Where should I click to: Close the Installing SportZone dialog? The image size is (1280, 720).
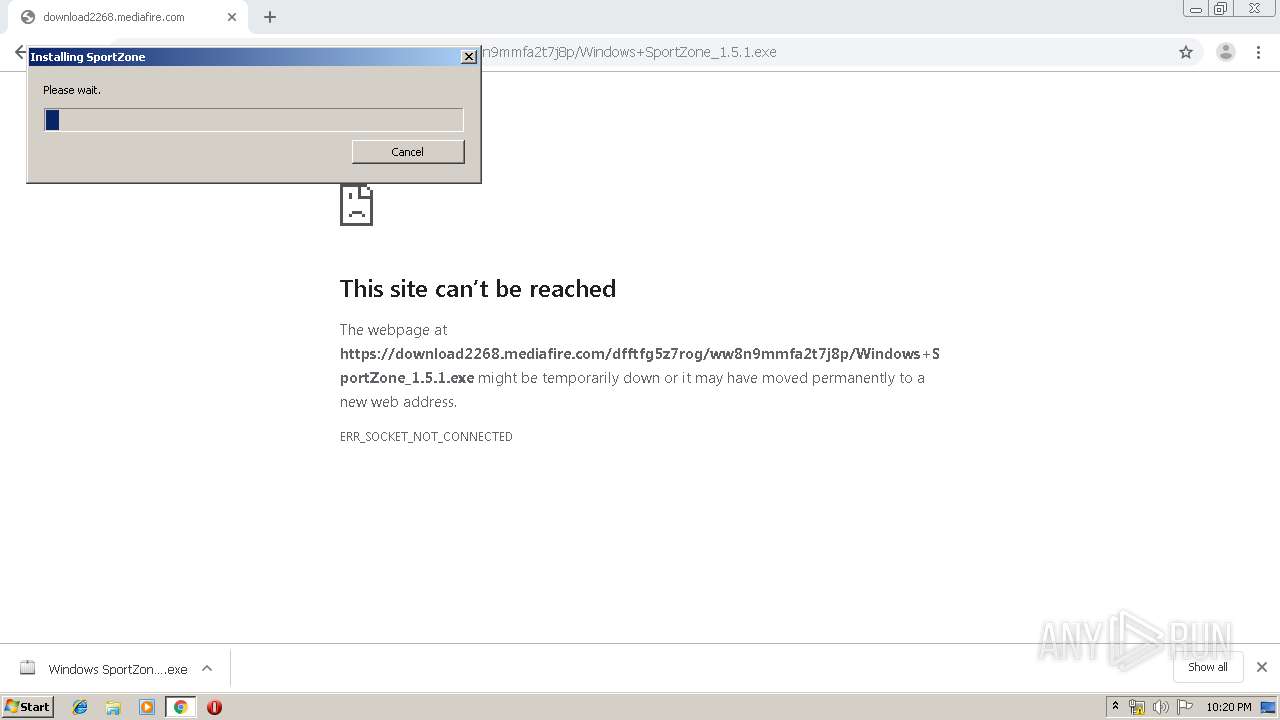pos(469,57)
